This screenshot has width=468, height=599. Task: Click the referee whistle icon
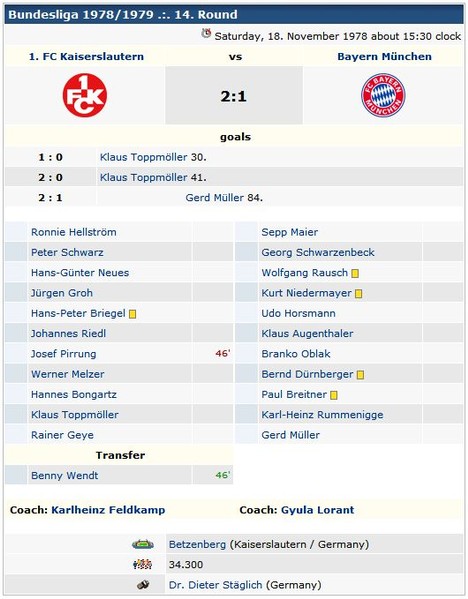pyautogui.click(x=143, y=584)
